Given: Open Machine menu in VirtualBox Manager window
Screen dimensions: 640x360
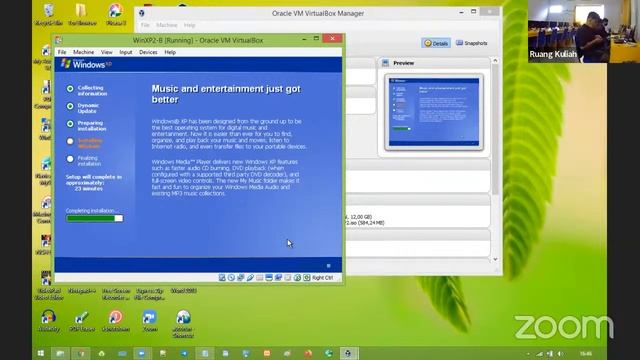Looking at the screenshot, I should 167,25.
